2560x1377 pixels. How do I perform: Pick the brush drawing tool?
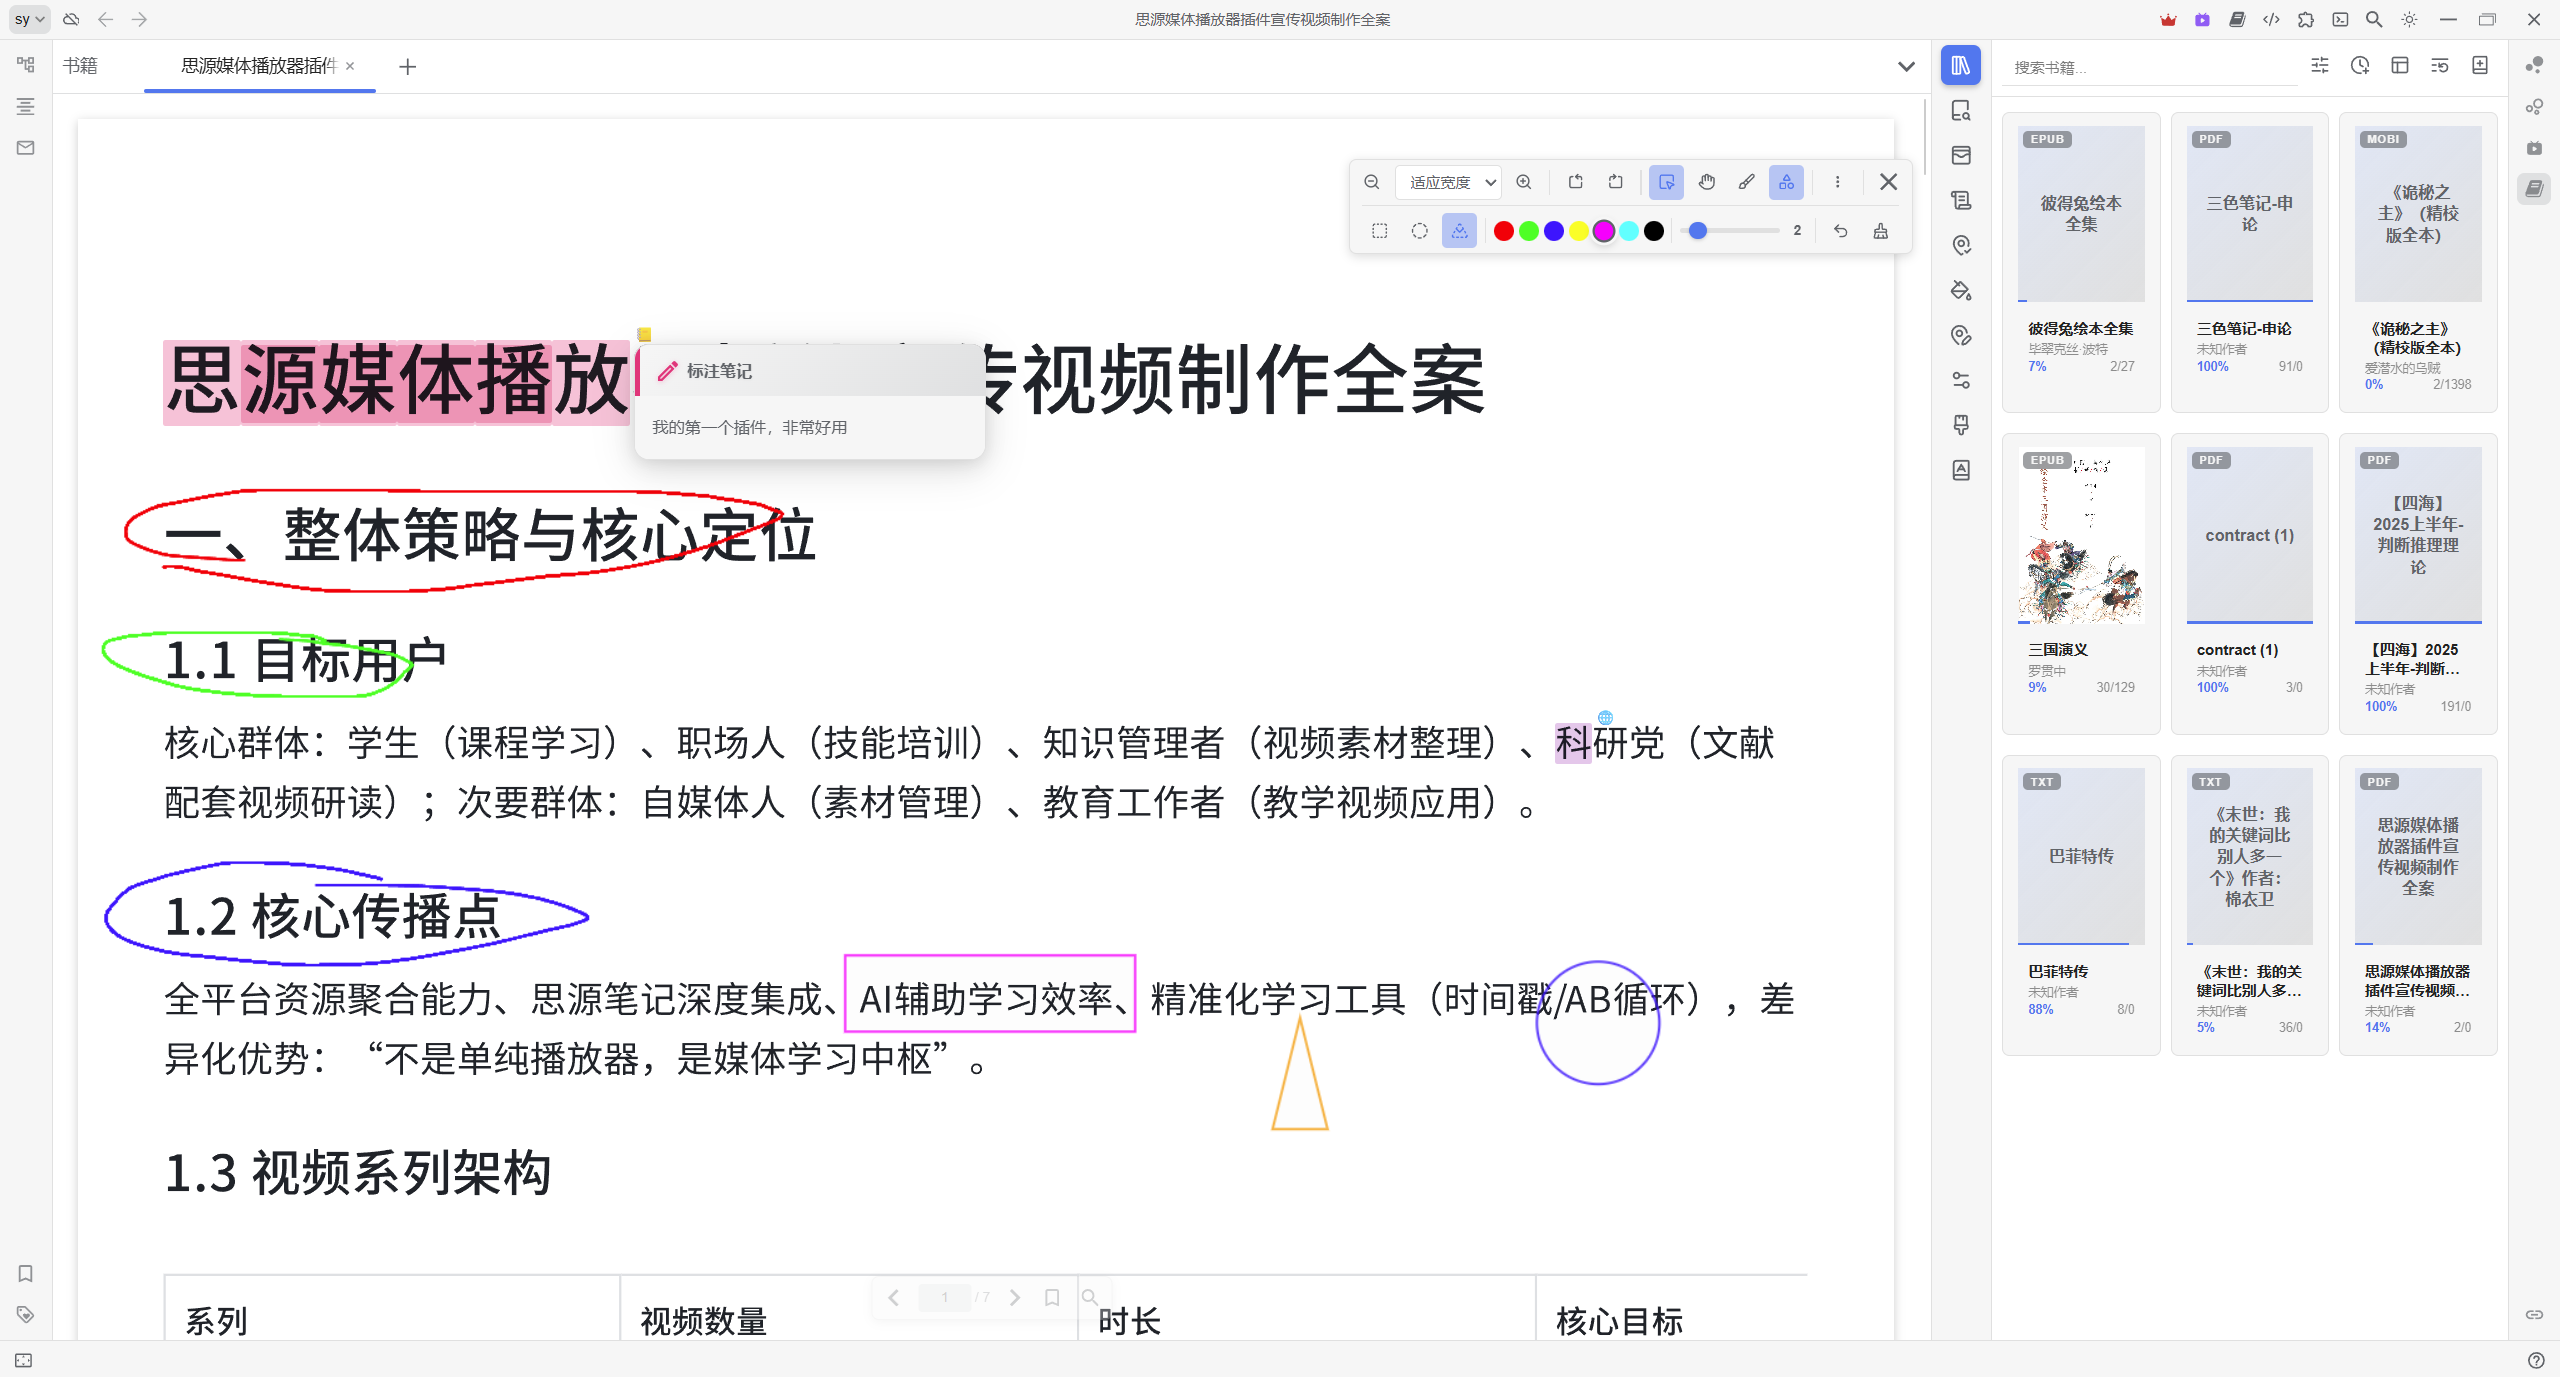[x=1746, y=182]
